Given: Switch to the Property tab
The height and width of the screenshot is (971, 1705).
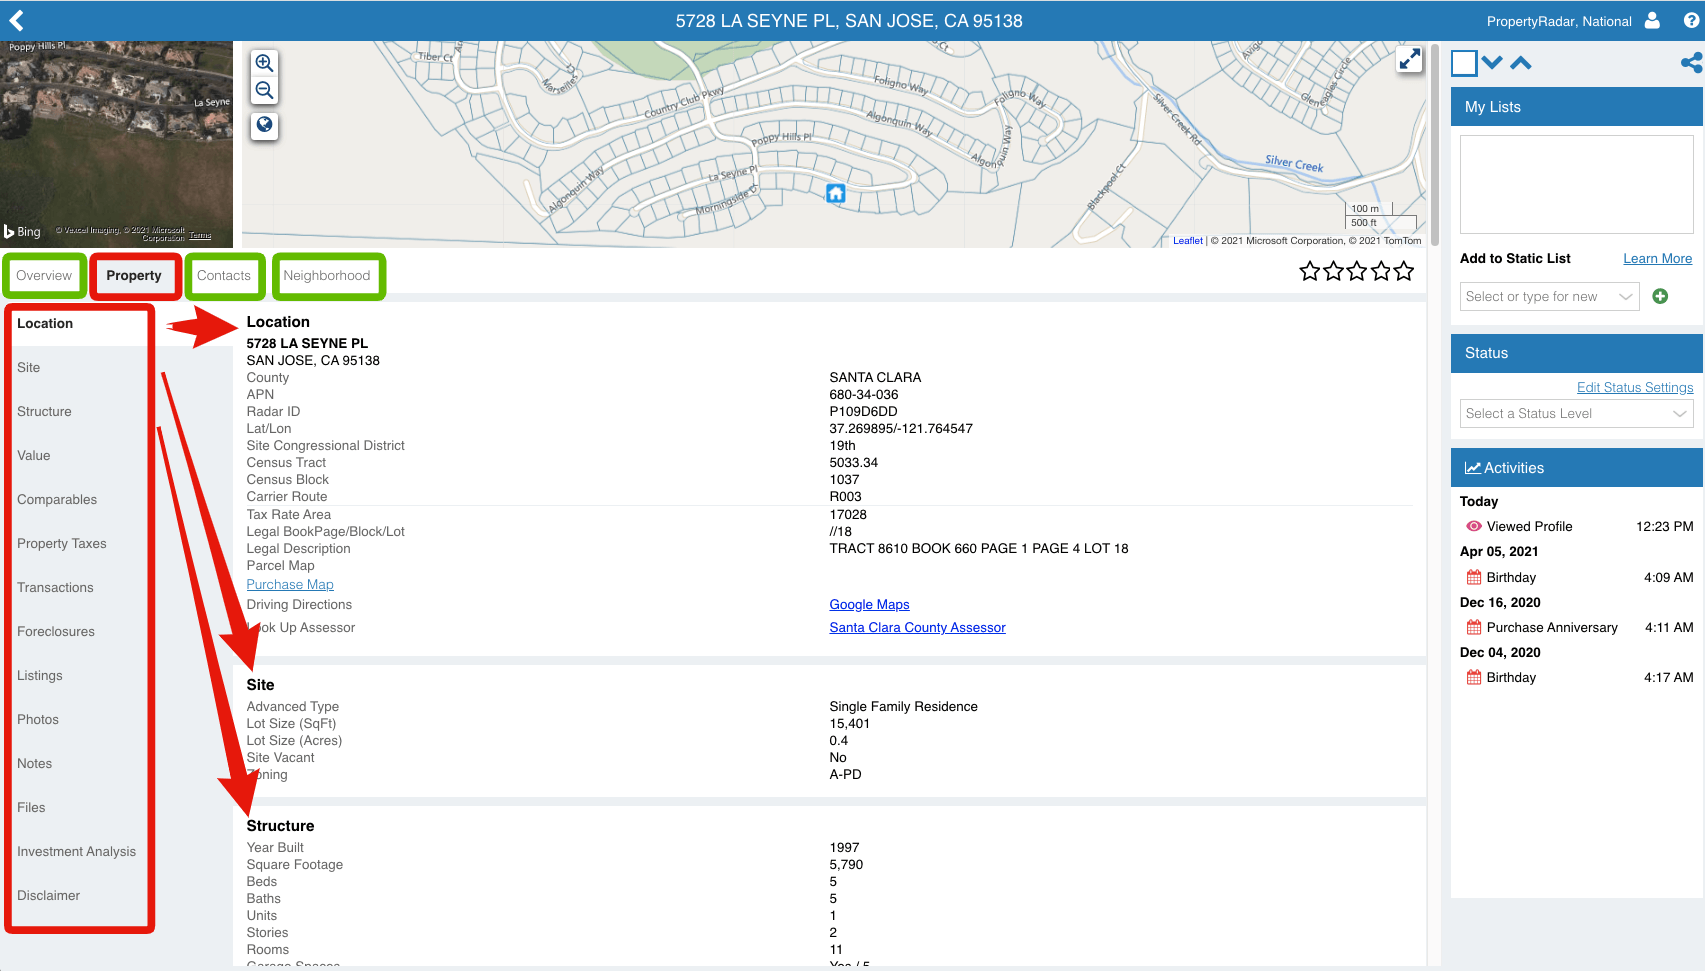Looking at the screenshot, I should 134,276.
